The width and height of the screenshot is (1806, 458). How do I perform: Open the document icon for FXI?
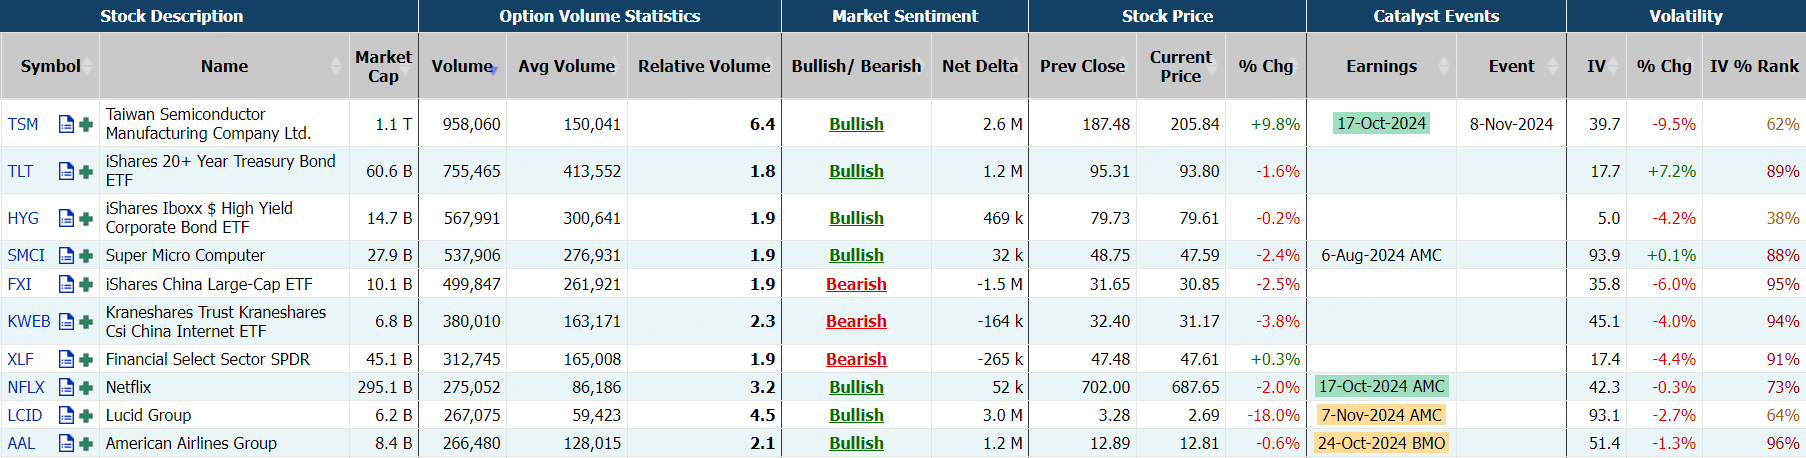click(x=66, y=284)
